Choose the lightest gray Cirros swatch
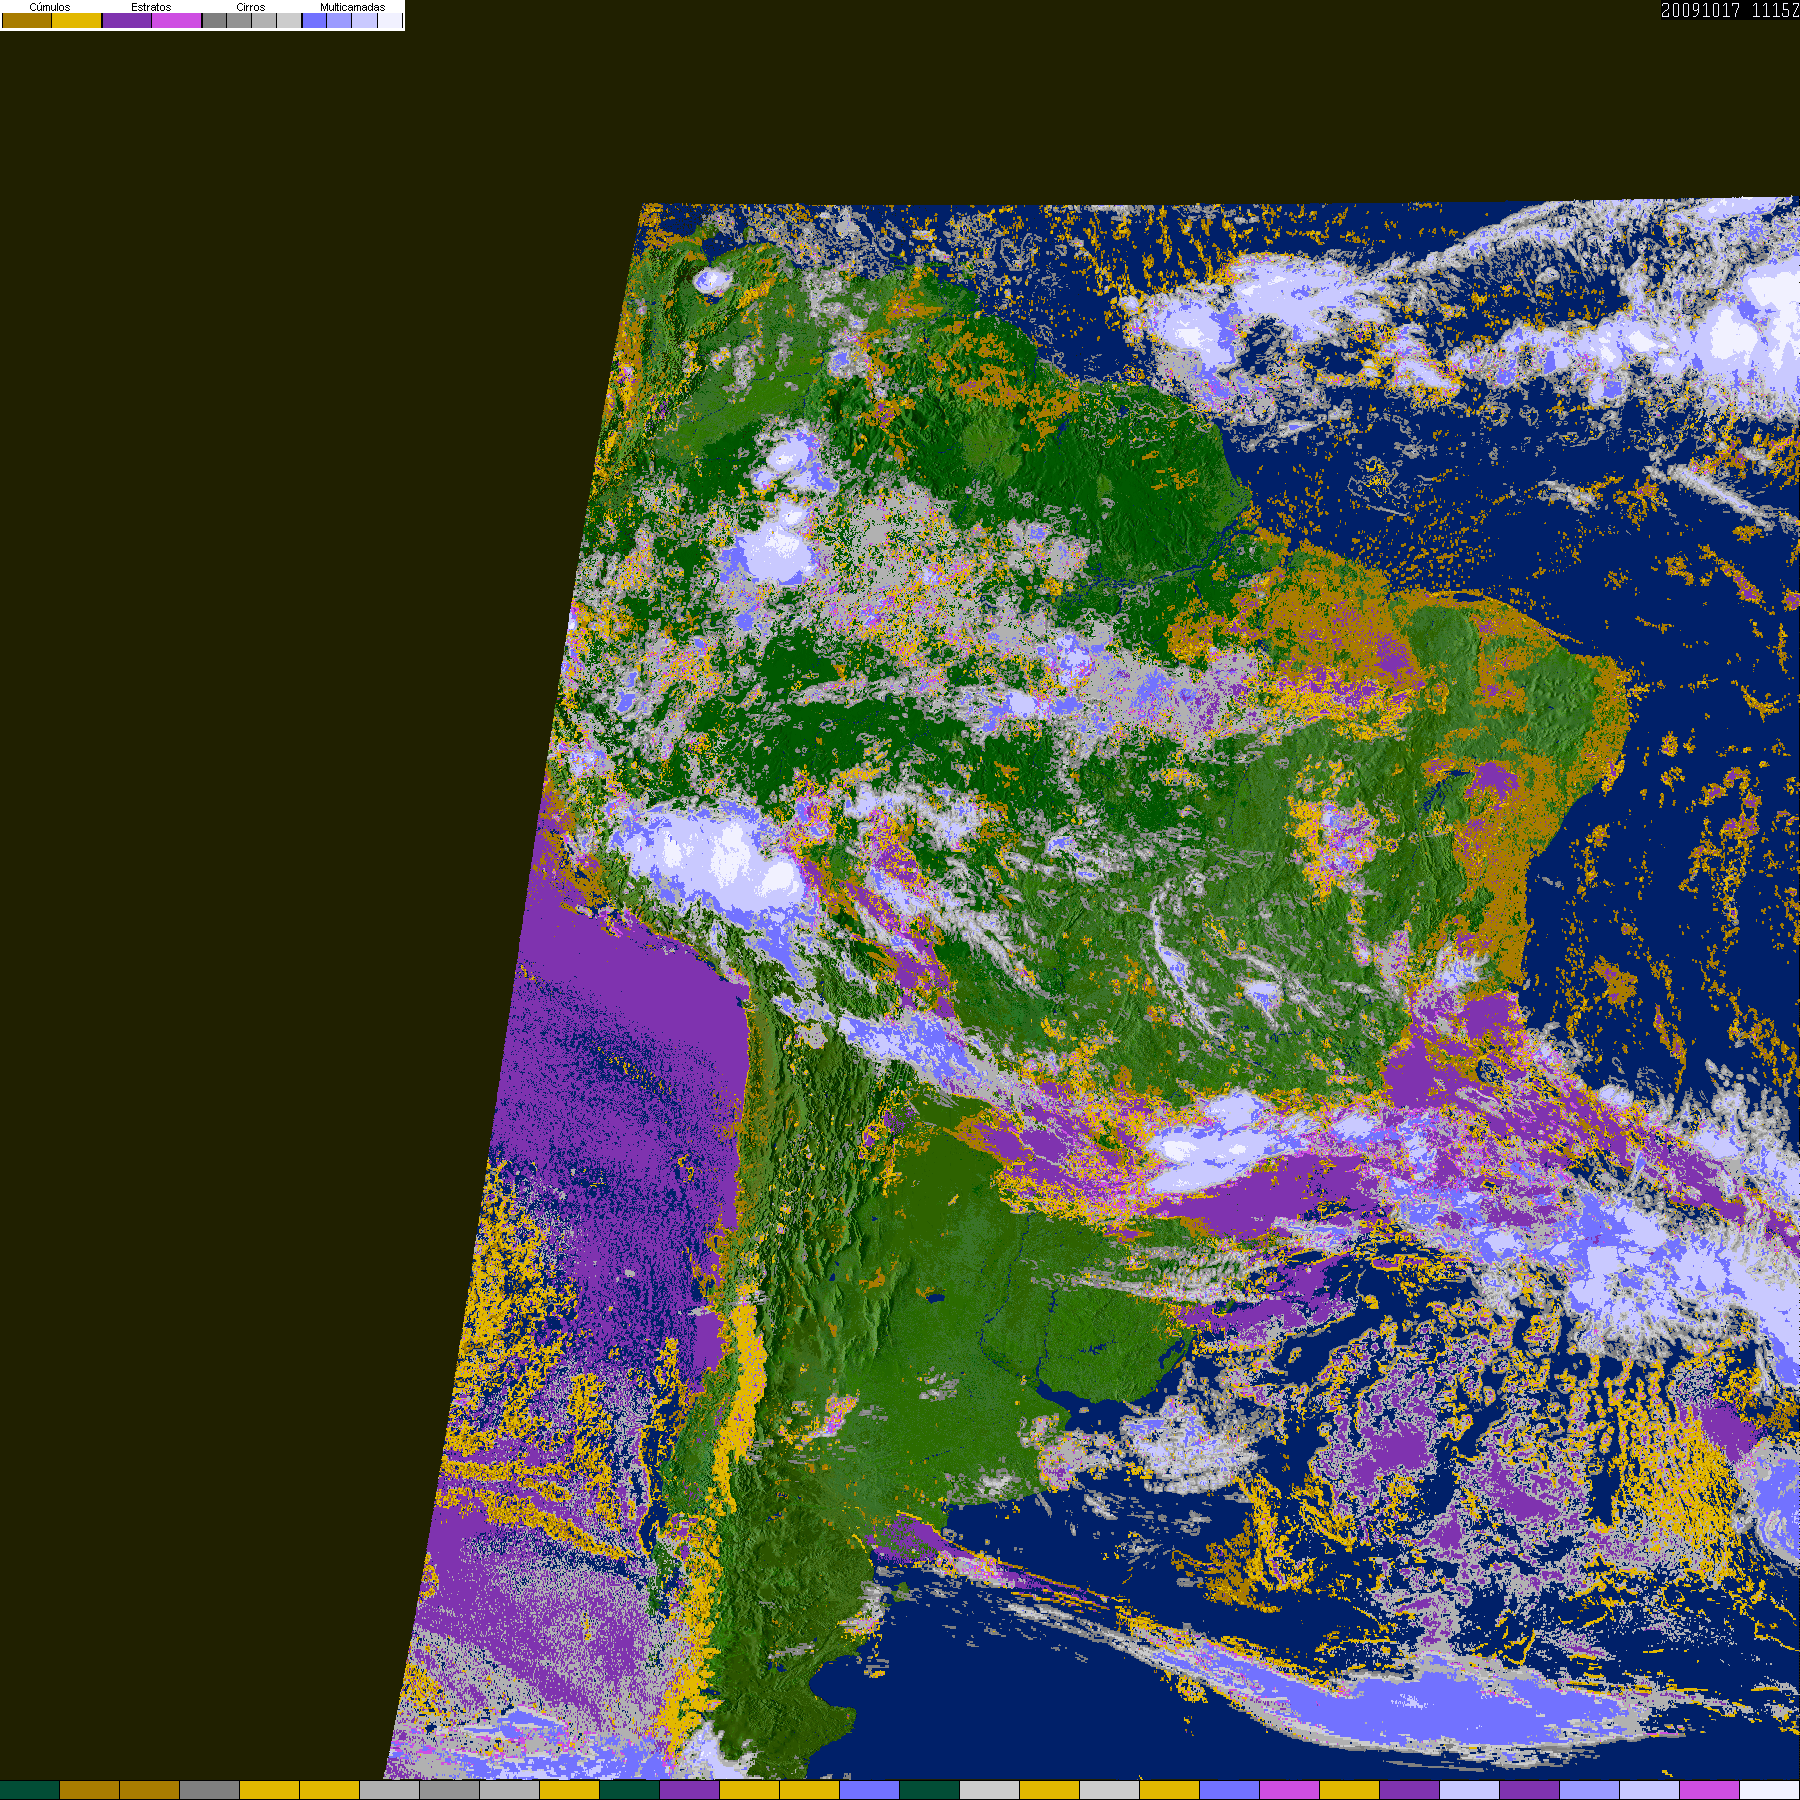Screen dimensions: 1800x1800 [289, 20]
